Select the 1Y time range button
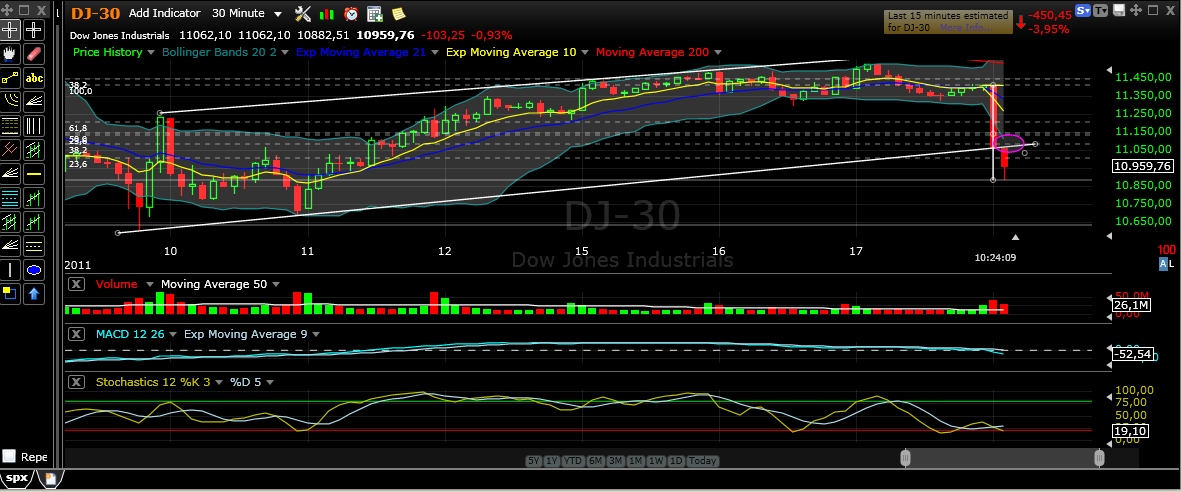 551,461
